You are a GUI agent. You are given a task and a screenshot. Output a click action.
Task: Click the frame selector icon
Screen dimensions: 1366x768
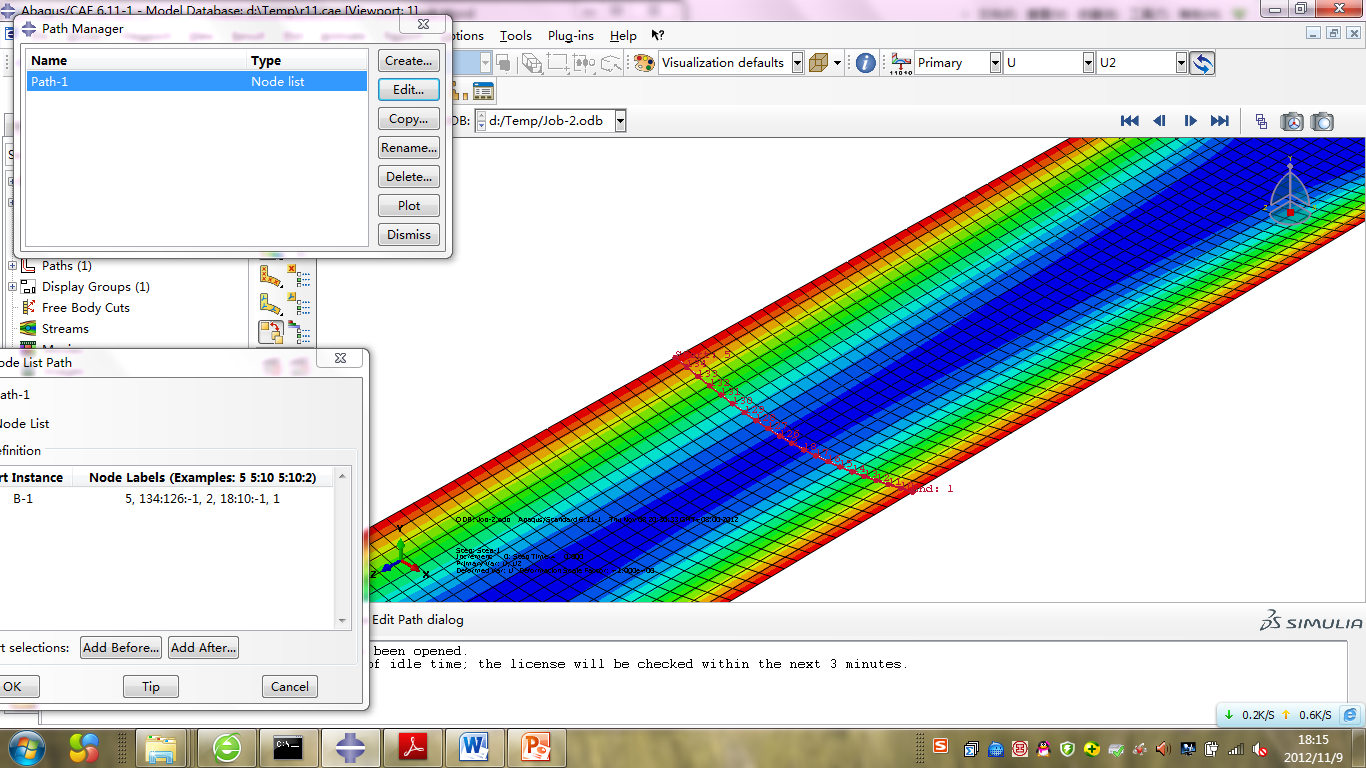[1261, 121]
